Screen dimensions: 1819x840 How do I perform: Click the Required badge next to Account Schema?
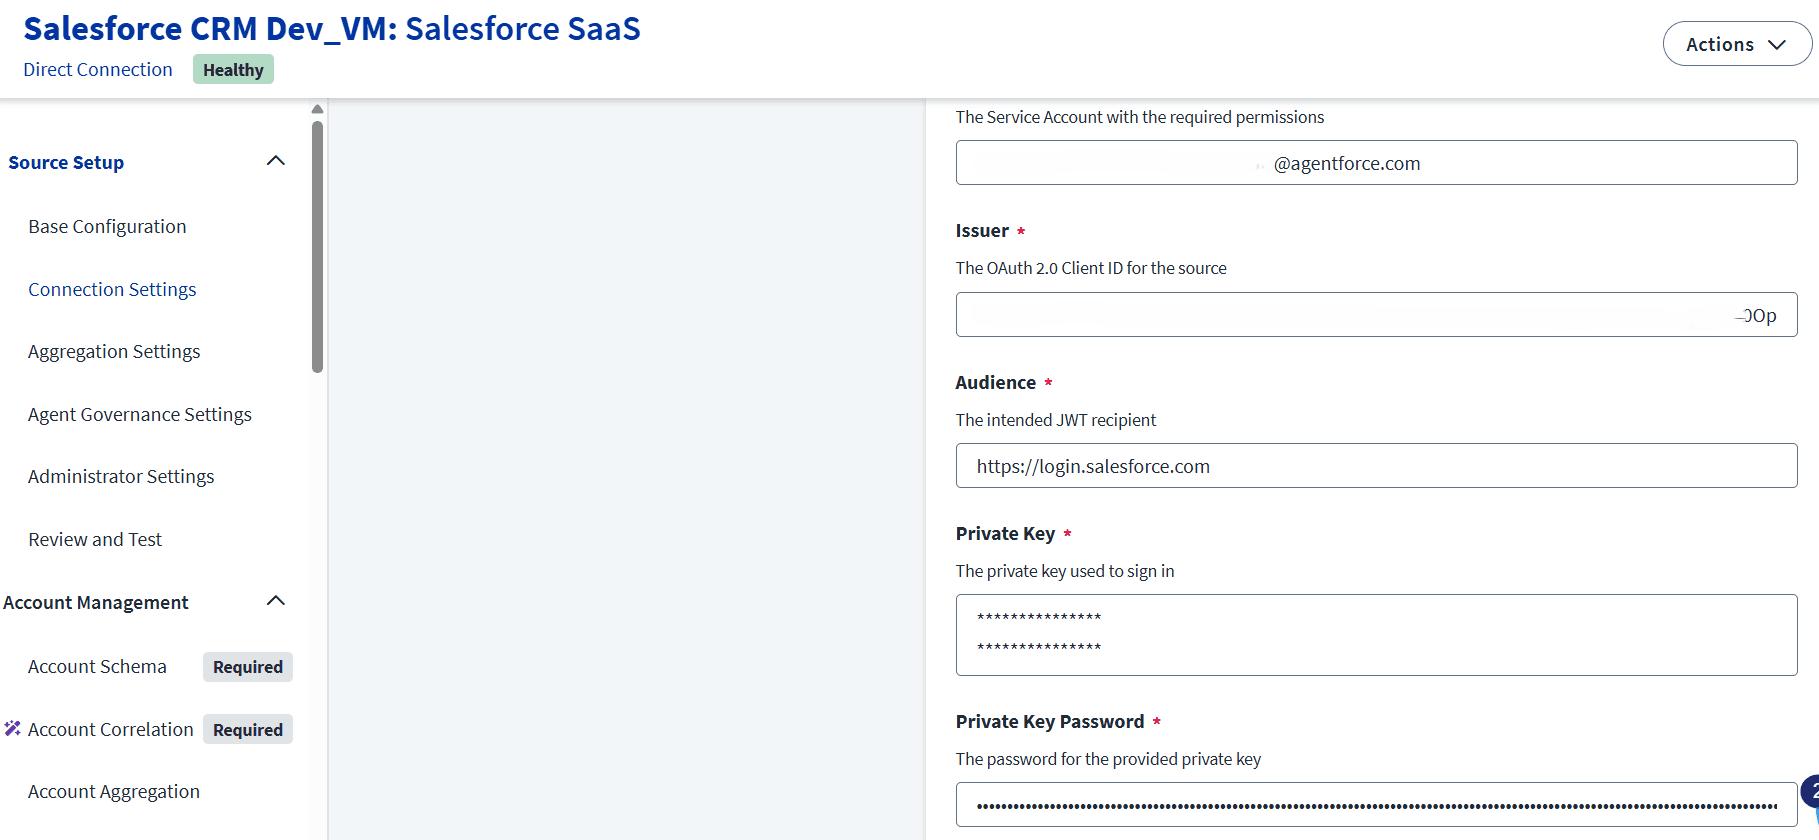click(x=248, y=667)
